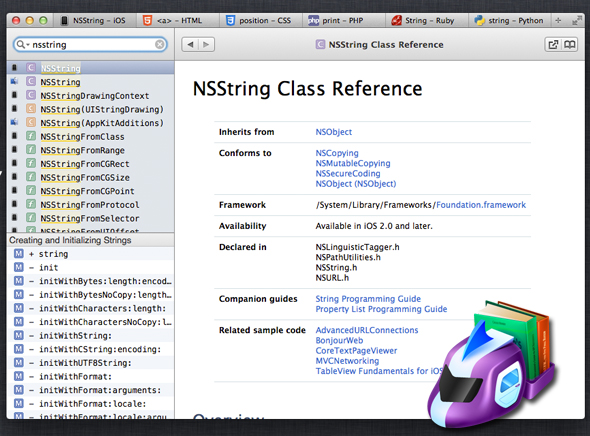
Task: Select highlighted NSString iOS result
Action: click(90, 68)
